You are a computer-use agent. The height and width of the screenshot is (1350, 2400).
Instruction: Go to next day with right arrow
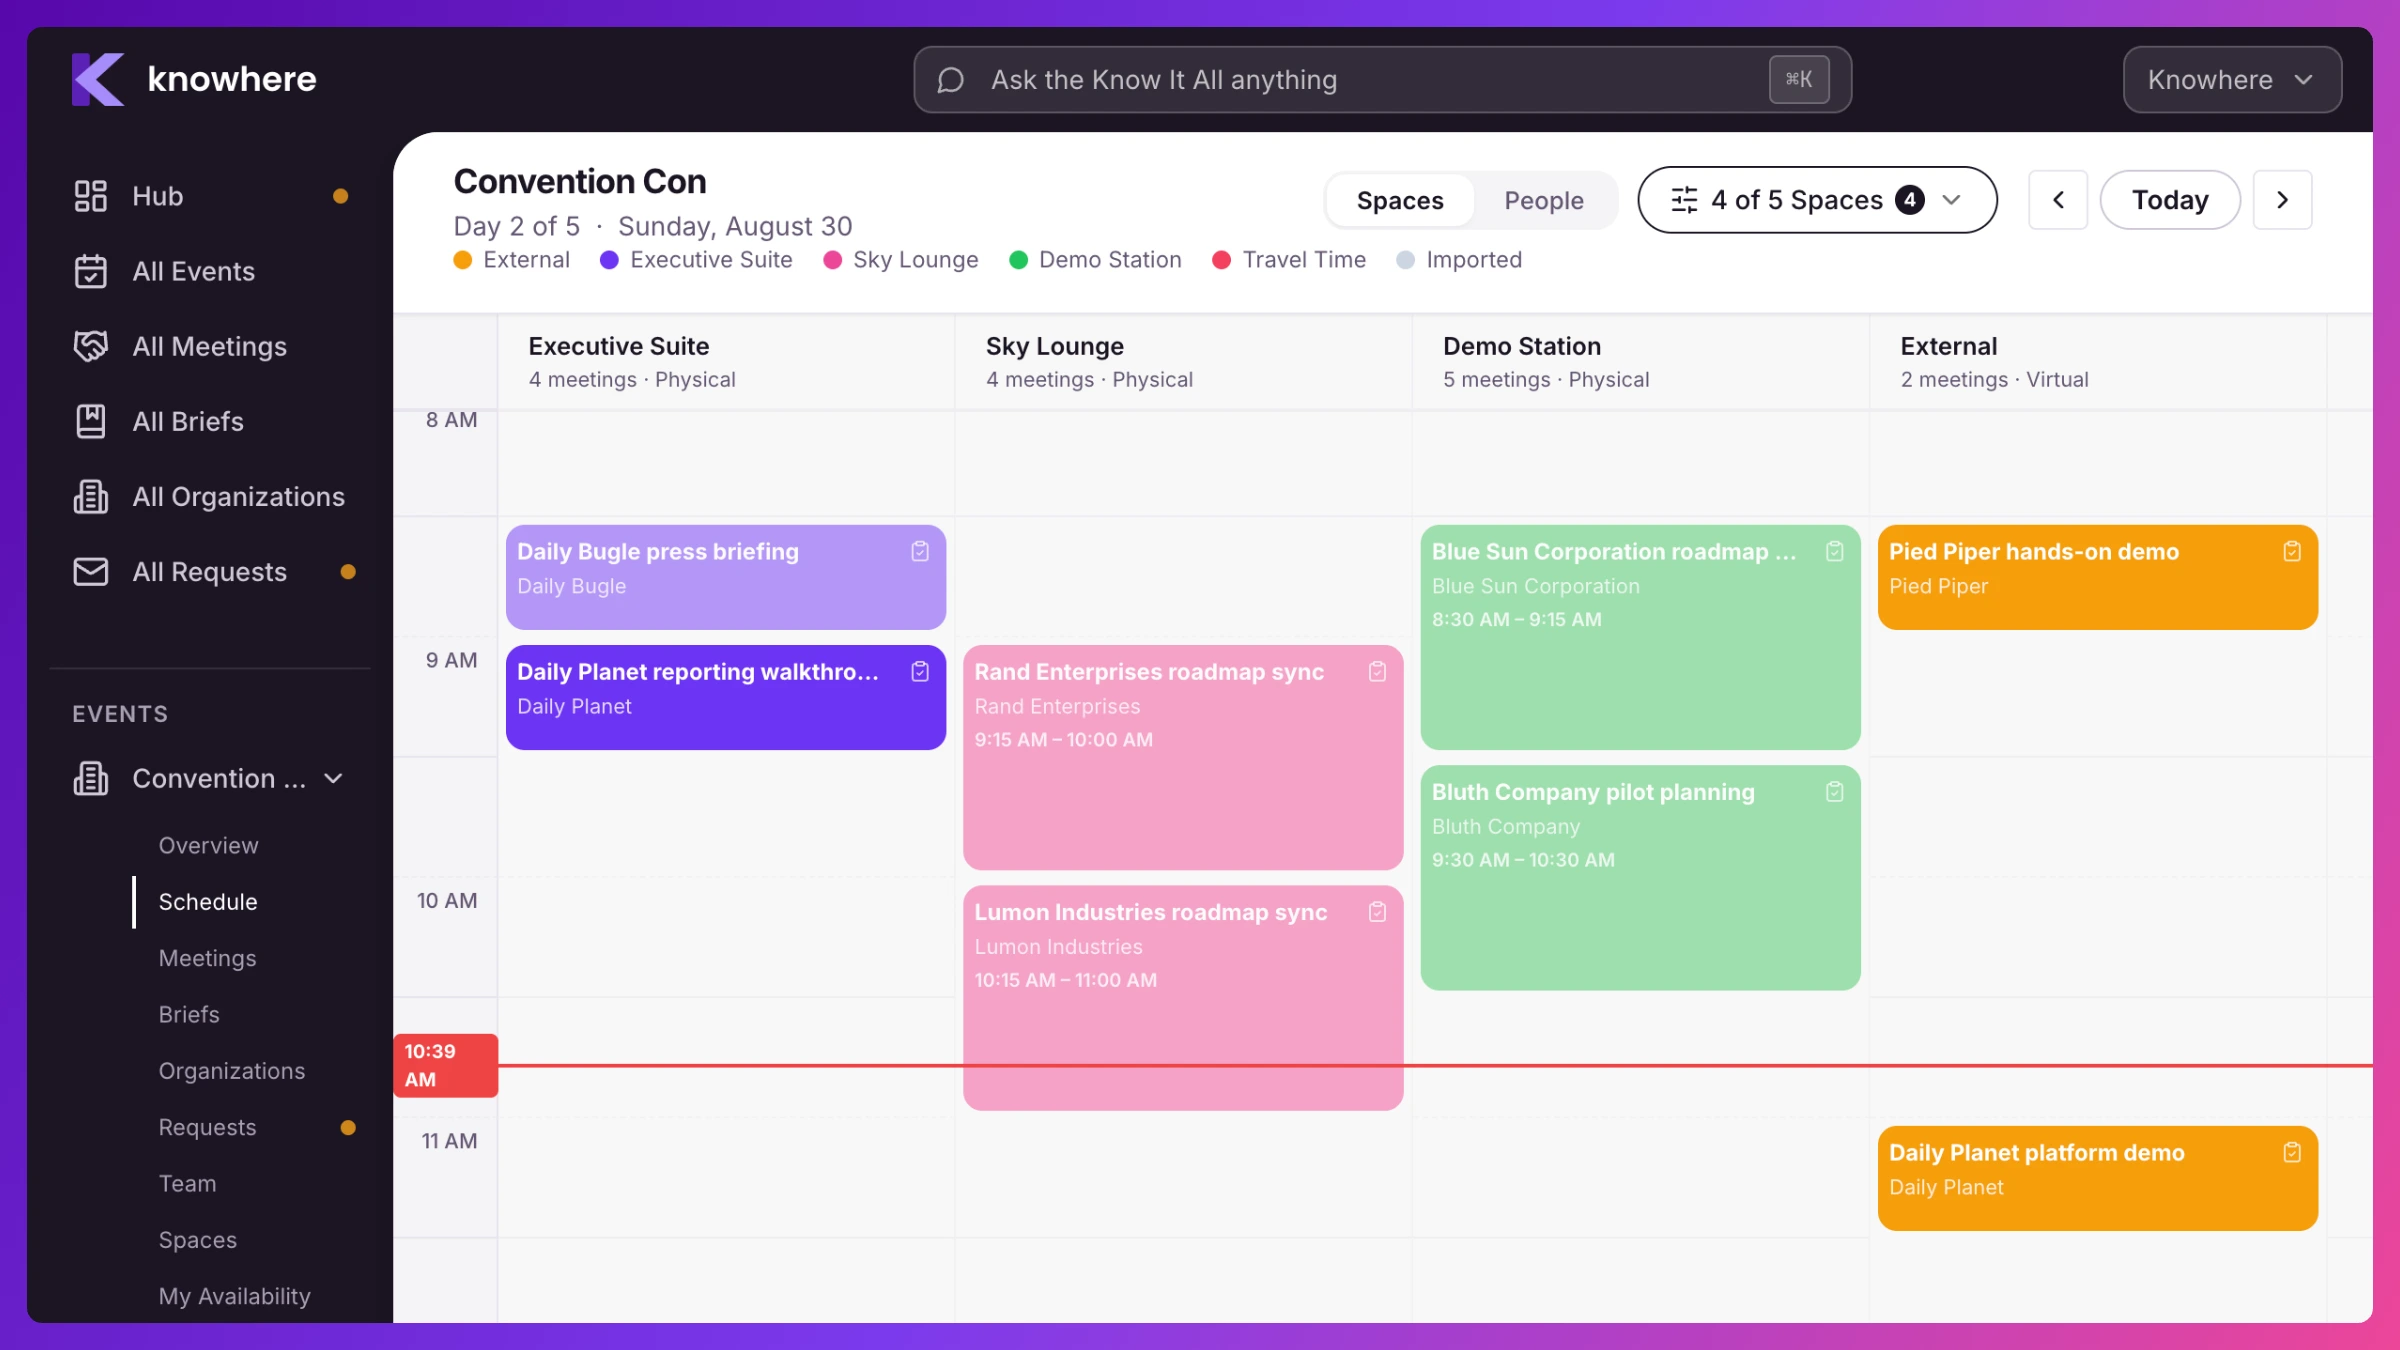click(2282, 200)
